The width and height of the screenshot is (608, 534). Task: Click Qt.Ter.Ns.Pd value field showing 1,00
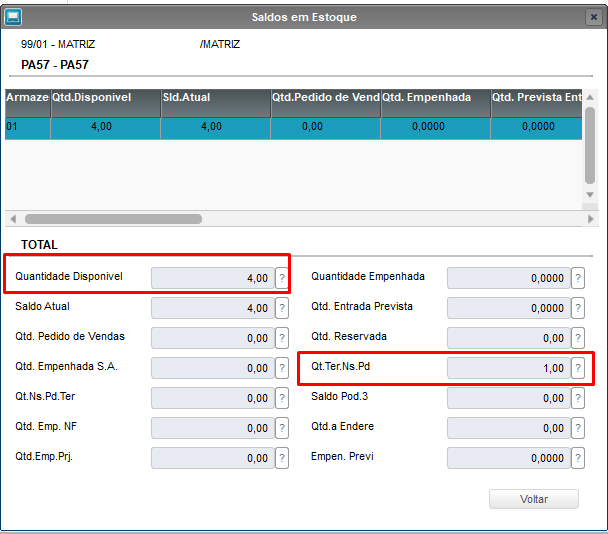[509, 368]
